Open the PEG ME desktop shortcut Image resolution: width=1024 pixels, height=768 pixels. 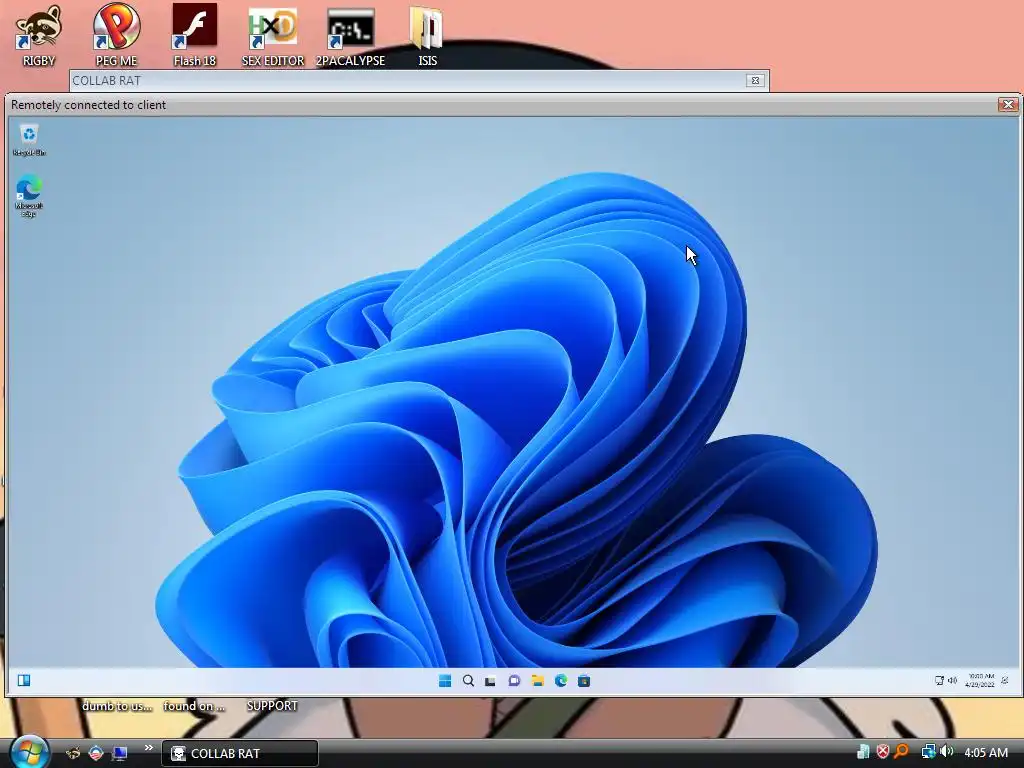(116, 36)
